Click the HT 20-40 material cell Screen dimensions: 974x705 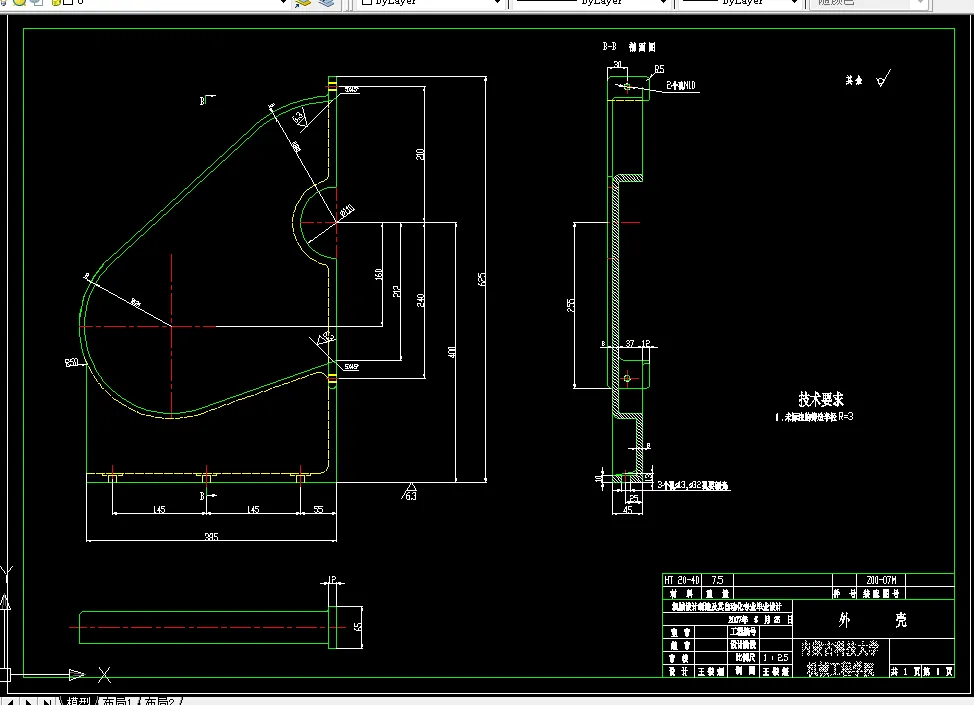[x=681, y=580]
